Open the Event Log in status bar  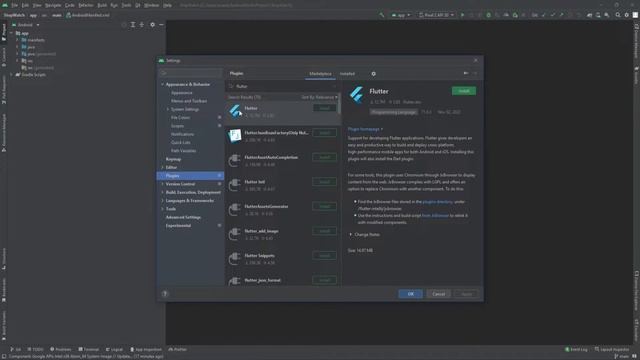(576, 349)
